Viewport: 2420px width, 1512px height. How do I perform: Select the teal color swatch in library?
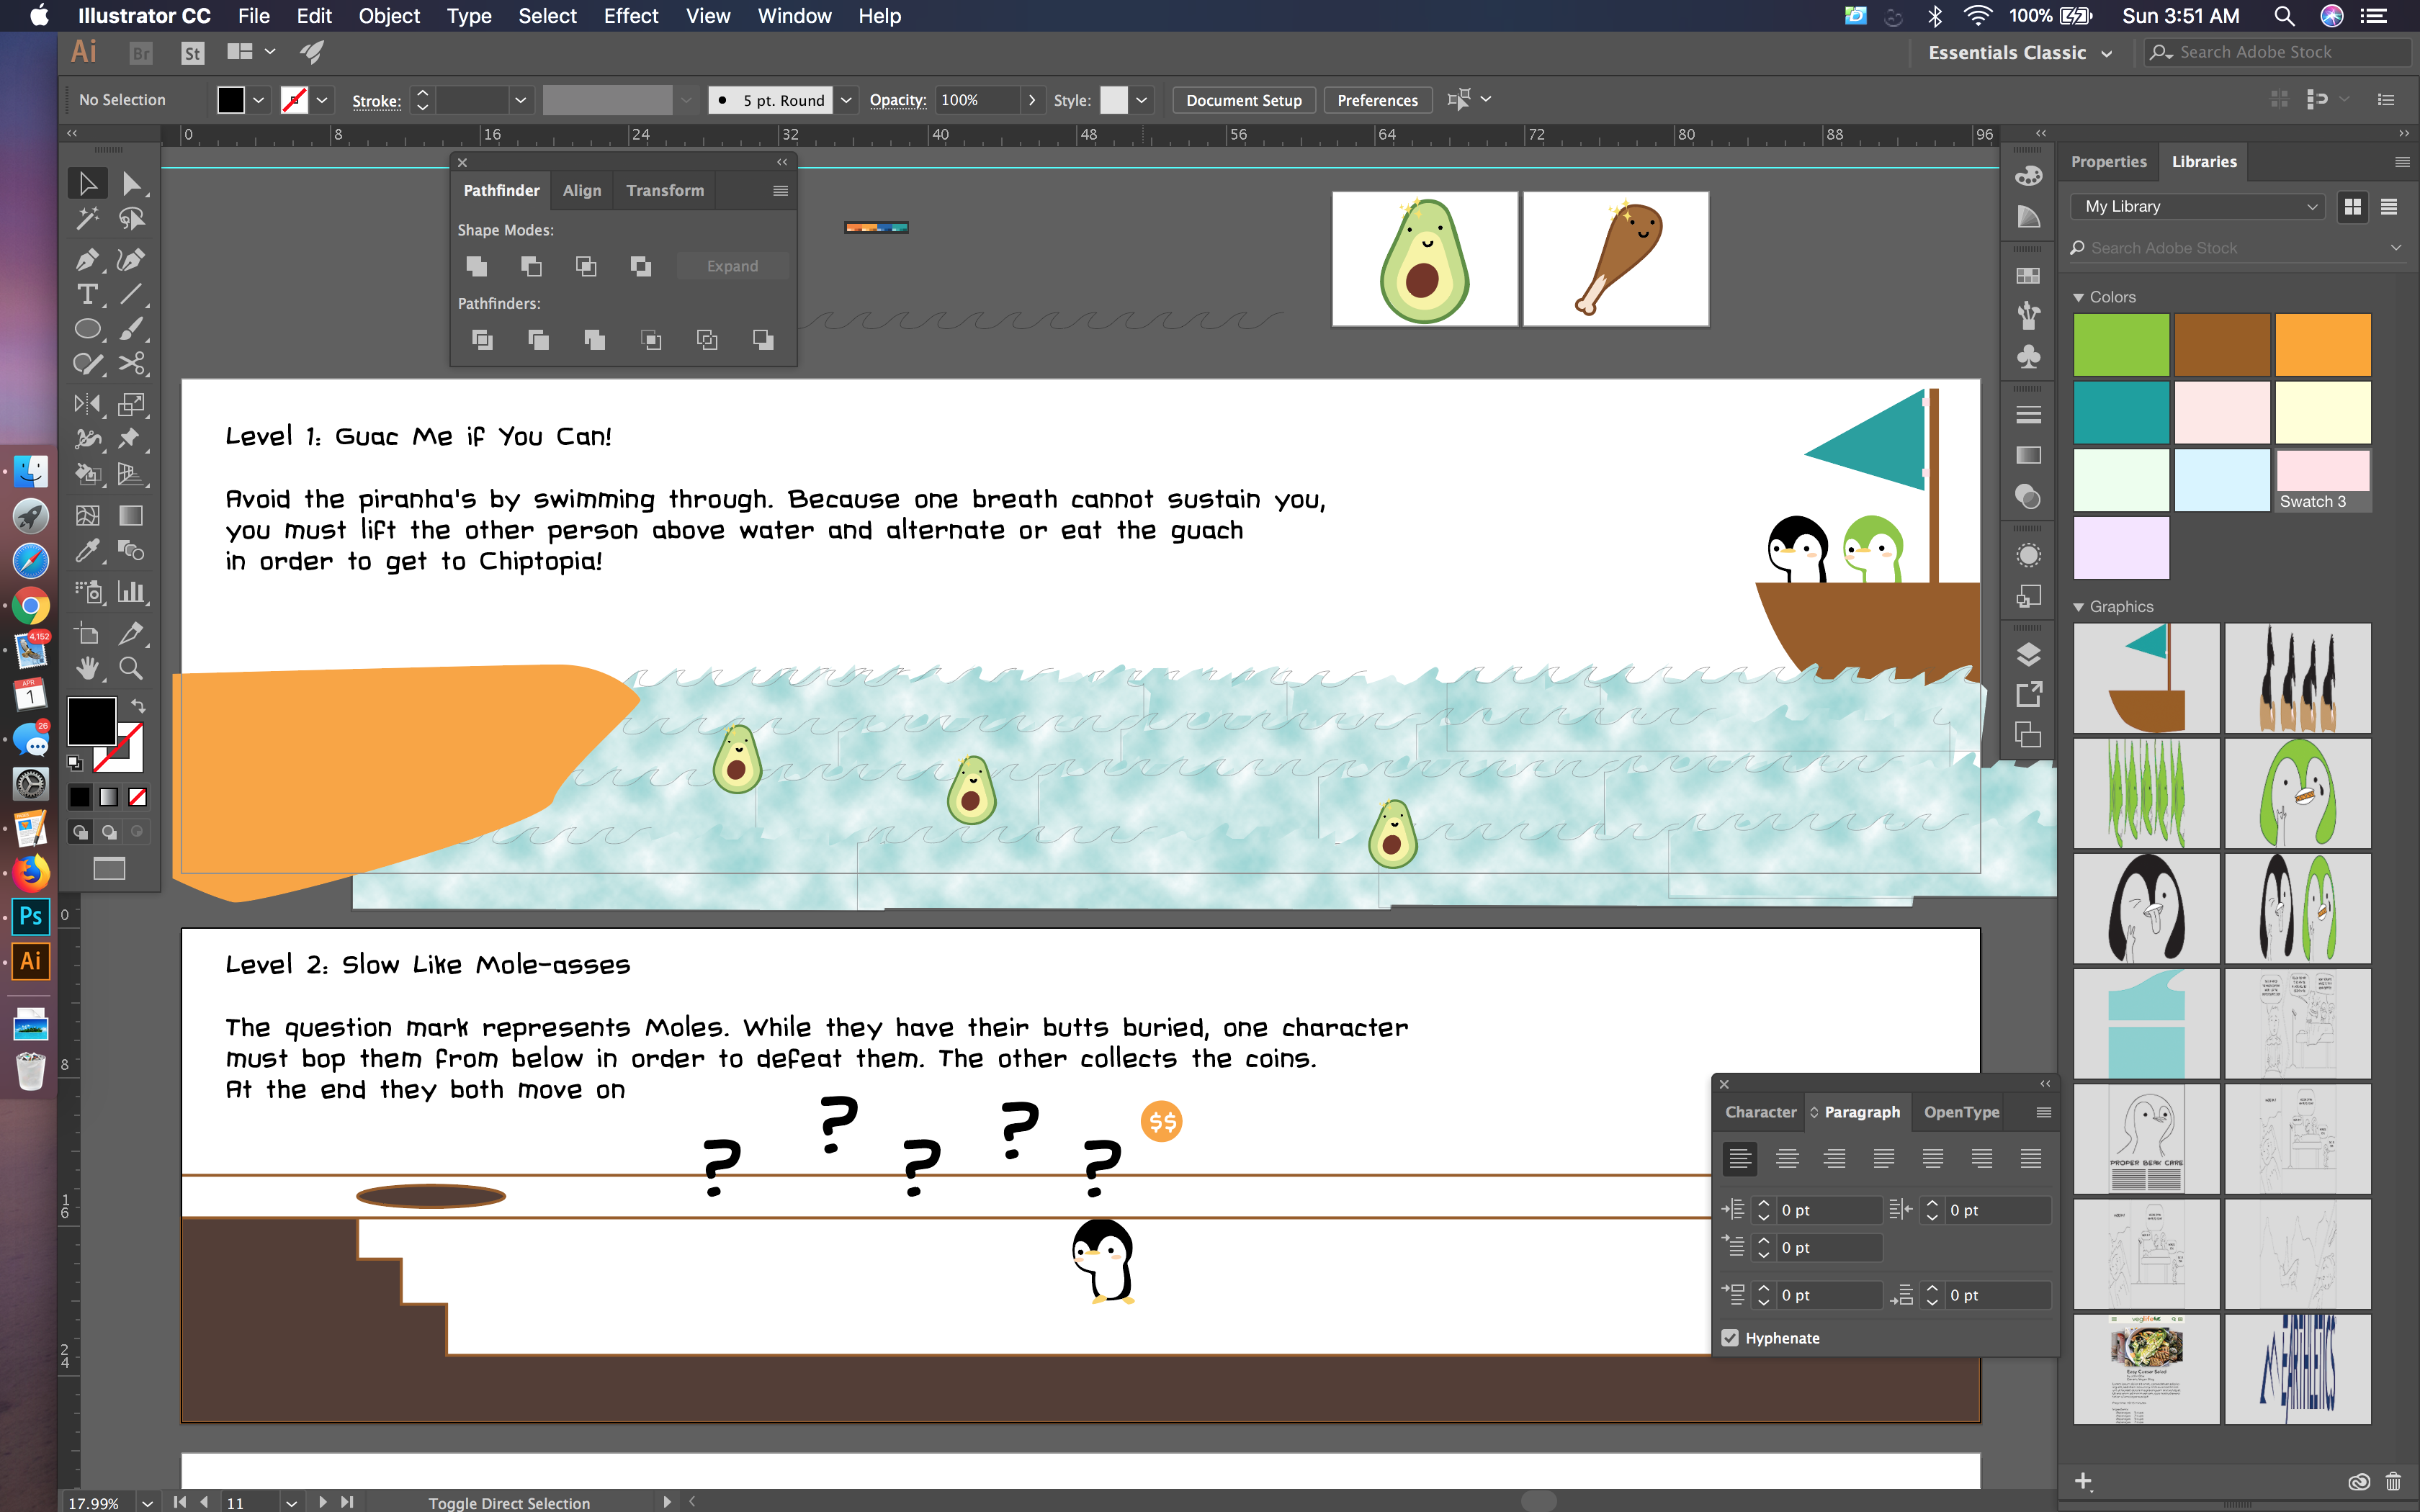2121,412
